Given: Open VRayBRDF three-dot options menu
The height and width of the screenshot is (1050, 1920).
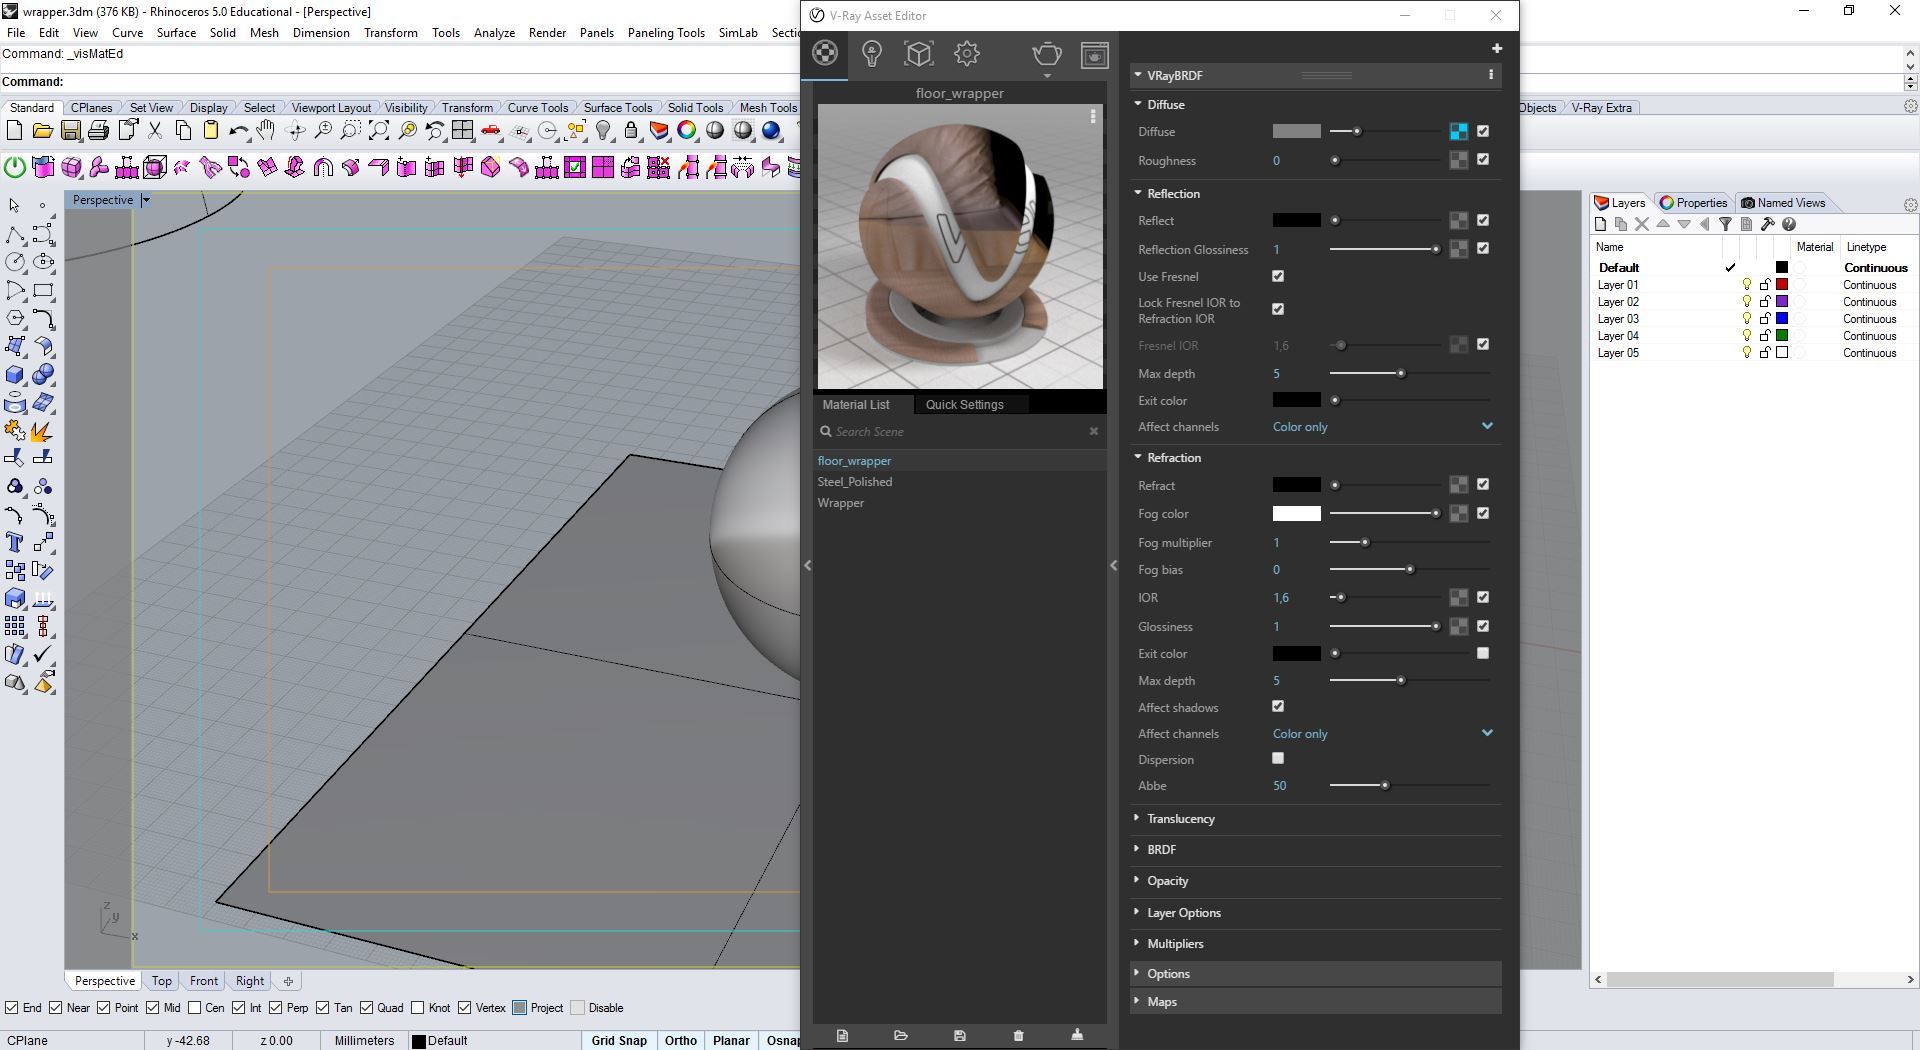Looking at the screenshot, I should tap(1491, 75).
